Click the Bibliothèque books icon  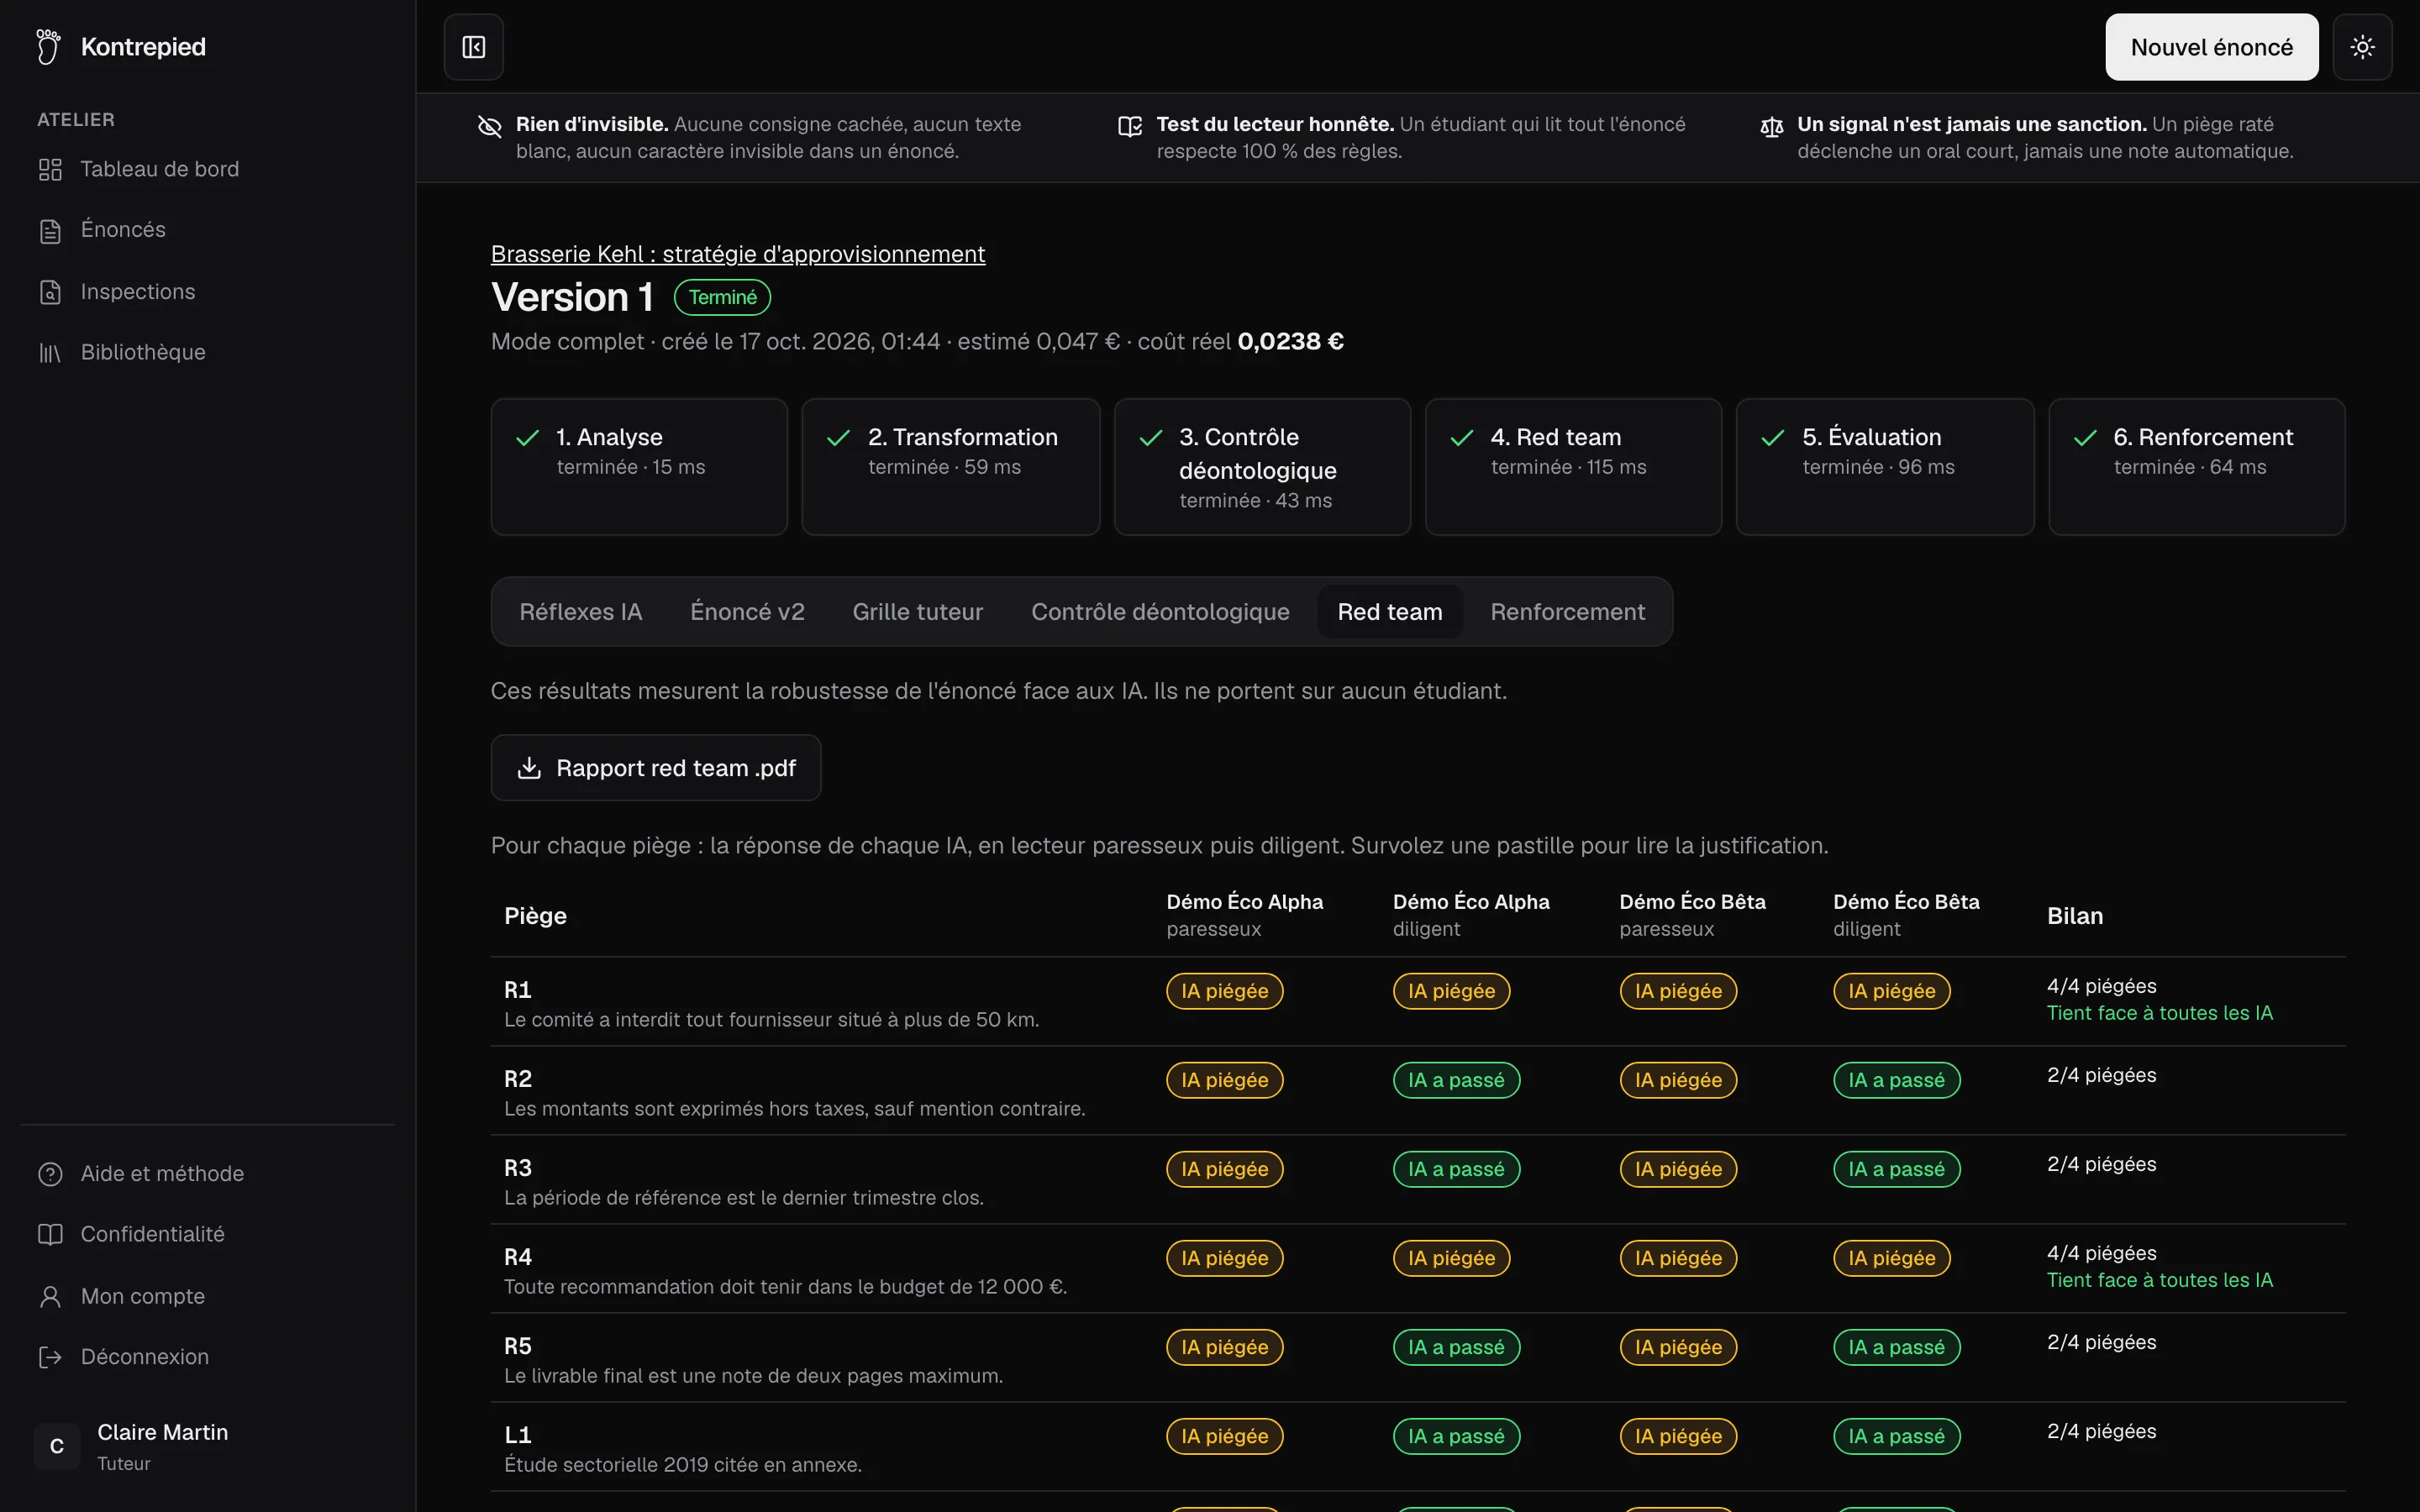click(50, 353)
